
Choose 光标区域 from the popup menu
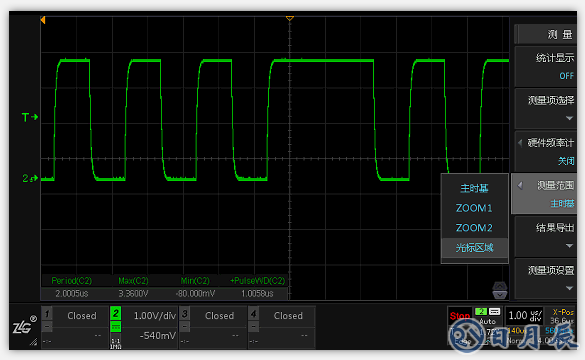(x=474, y=248)
